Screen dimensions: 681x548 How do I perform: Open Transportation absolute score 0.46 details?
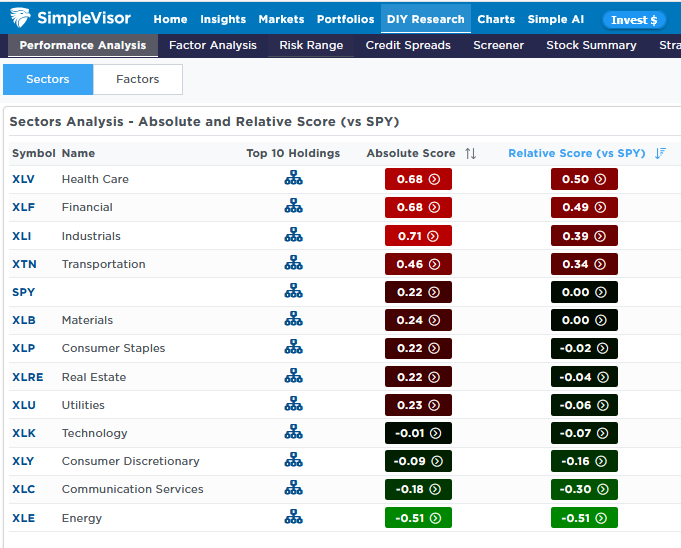click(418, 264)
